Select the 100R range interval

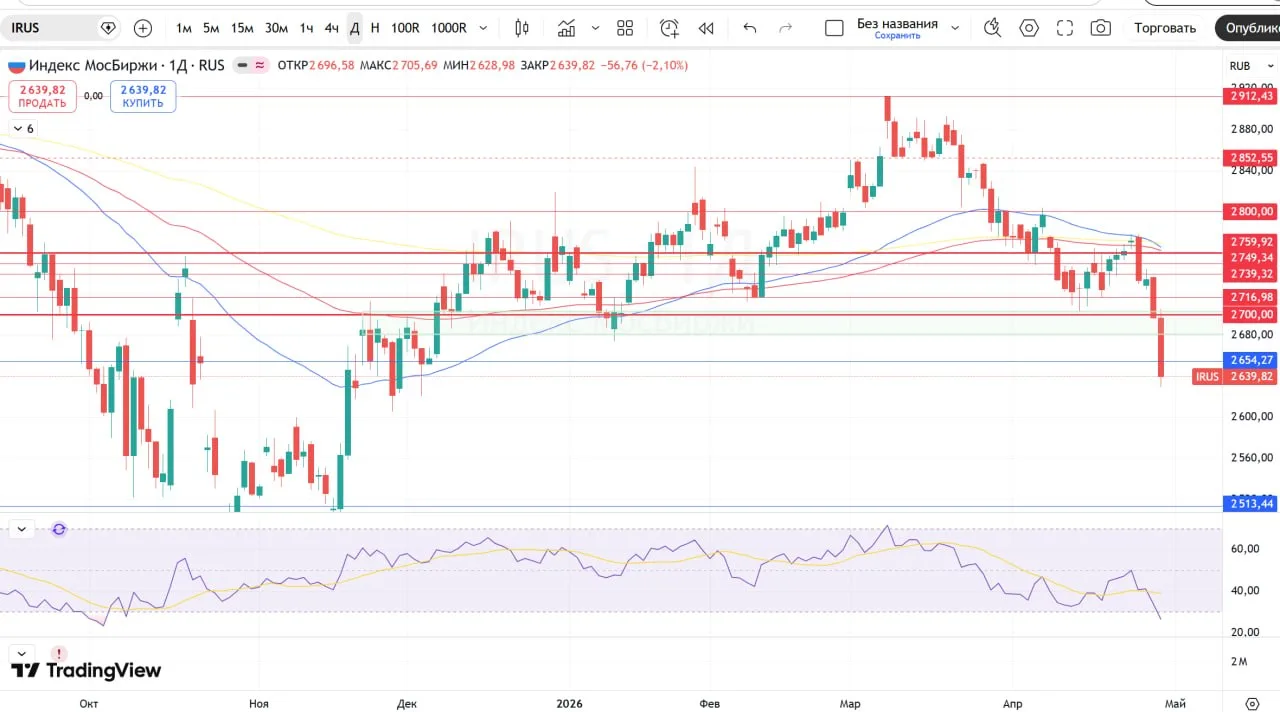[x=405, y=28]
